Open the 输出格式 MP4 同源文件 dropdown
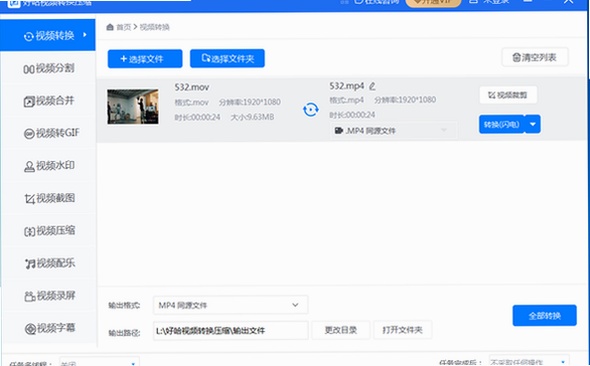 pyautogui.click(x=230, y=305)
